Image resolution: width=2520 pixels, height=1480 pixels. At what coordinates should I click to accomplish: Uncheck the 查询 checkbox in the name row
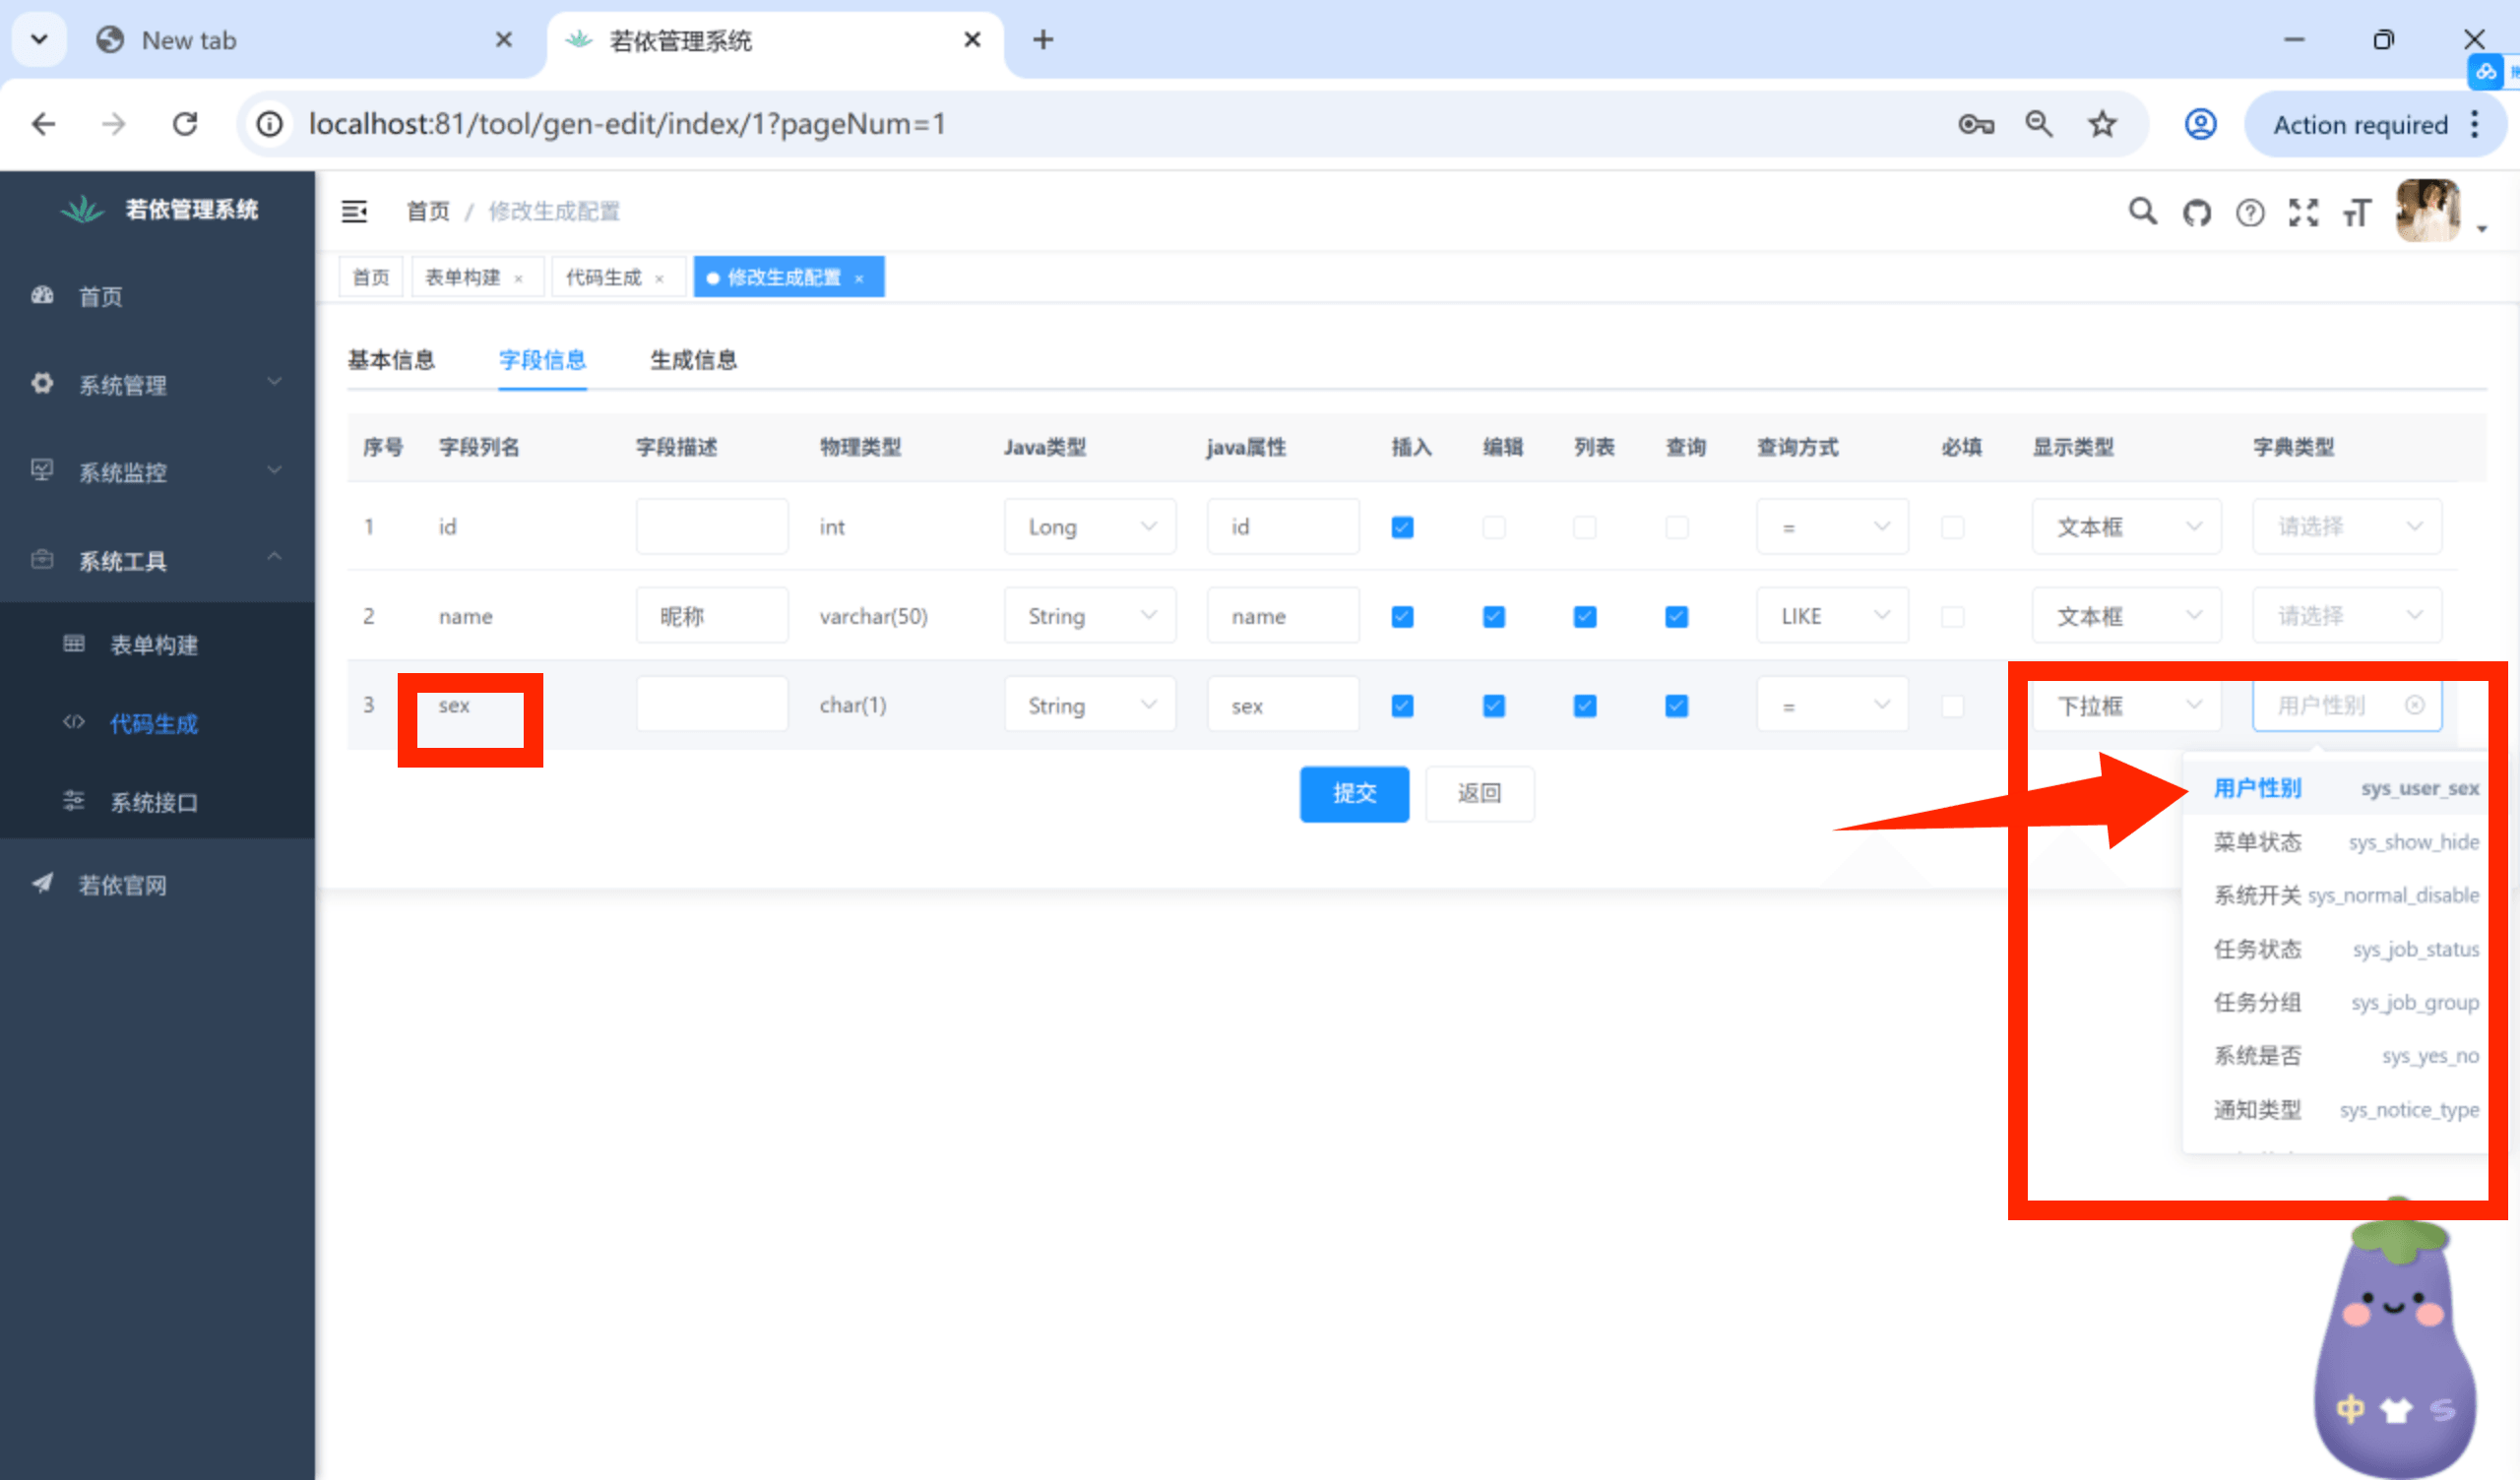click(1677, 616)
